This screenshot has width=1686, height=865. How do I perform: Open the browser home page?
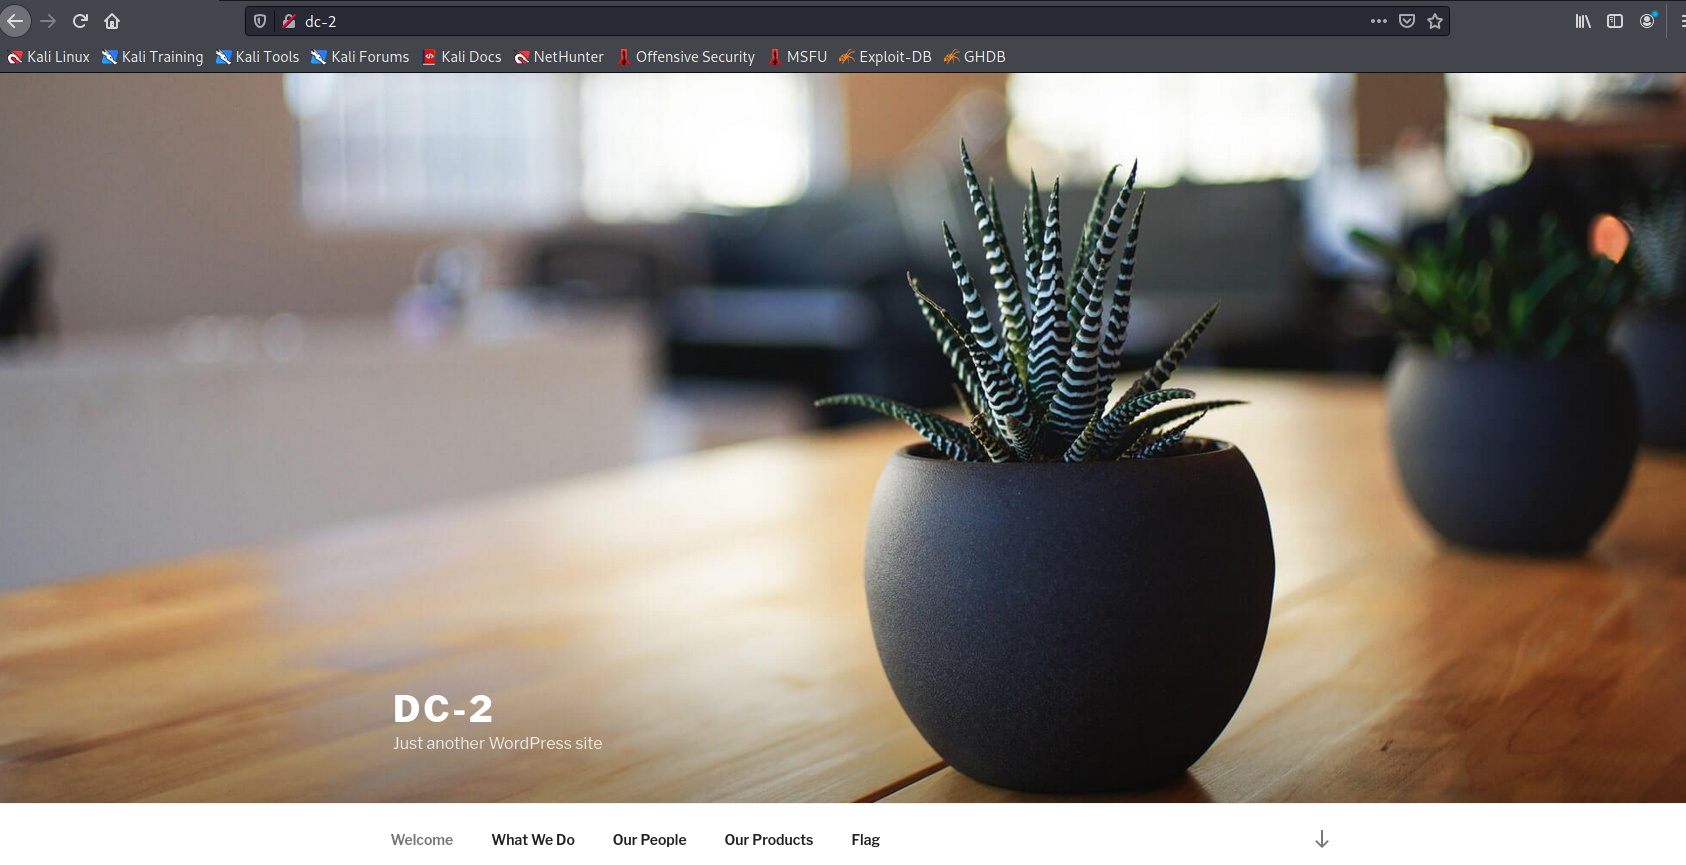[x=112, y=21]
